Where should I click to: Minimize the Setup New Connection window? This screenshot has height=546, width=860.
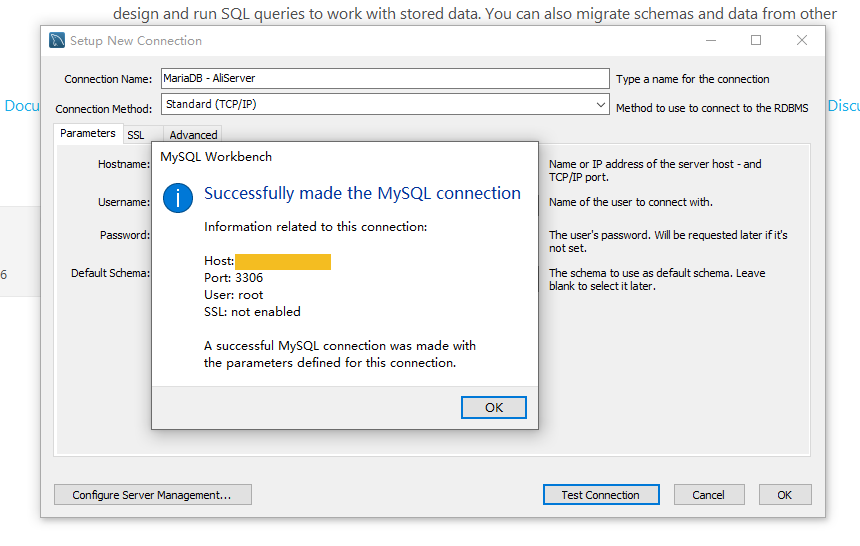(711, 41)
